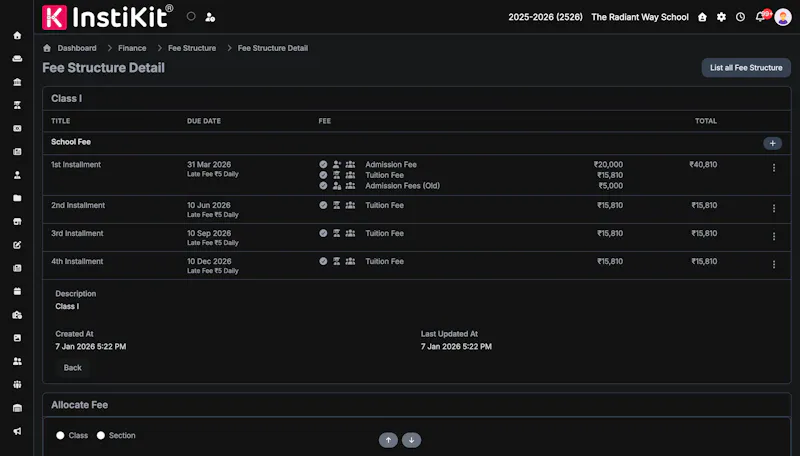Click the down arrow round button
The width and height of the screenshot is (800, 456).
coord(411,440)
